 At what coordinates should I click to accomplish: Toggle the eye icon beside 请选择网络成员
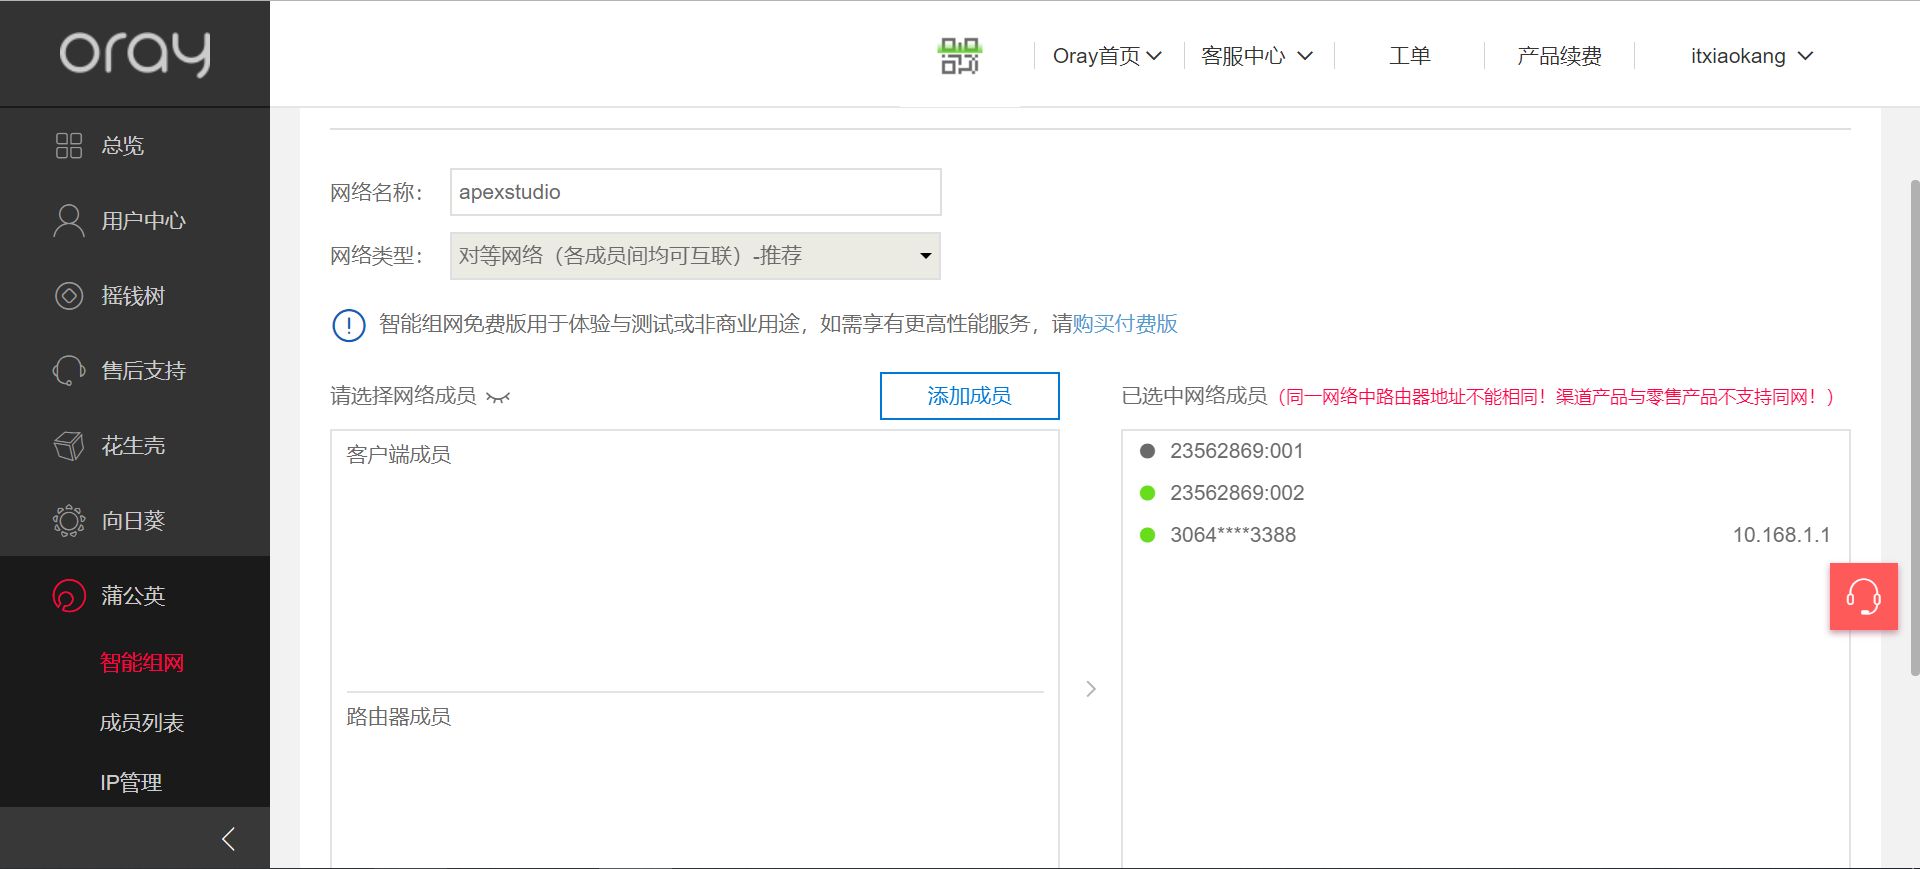coord(498,398)
